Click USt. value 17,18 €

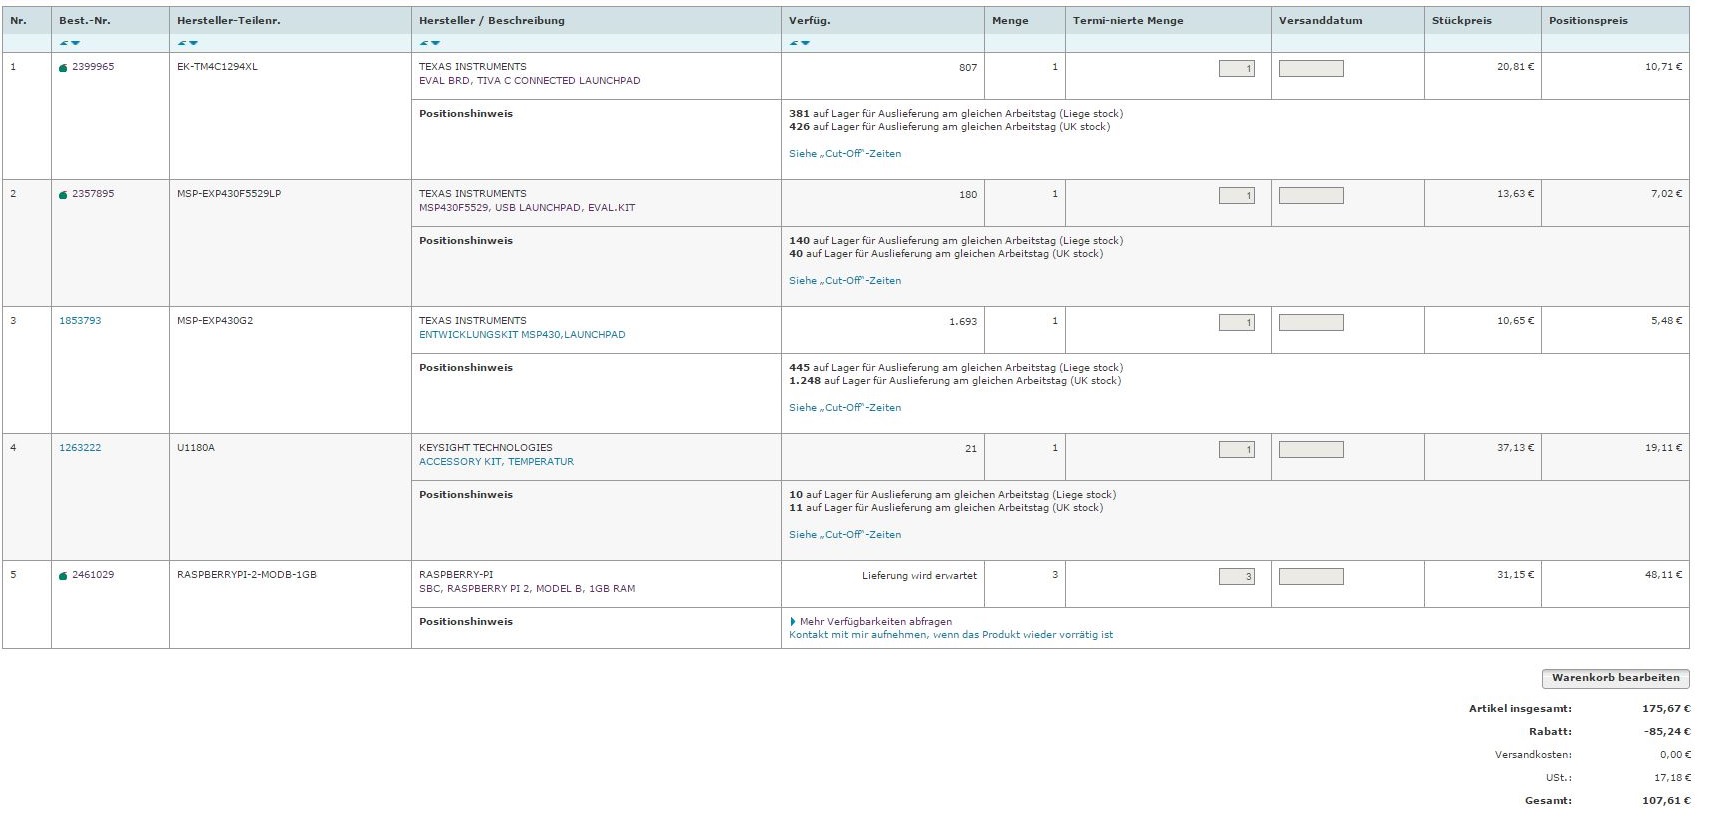click(1672, 778)
